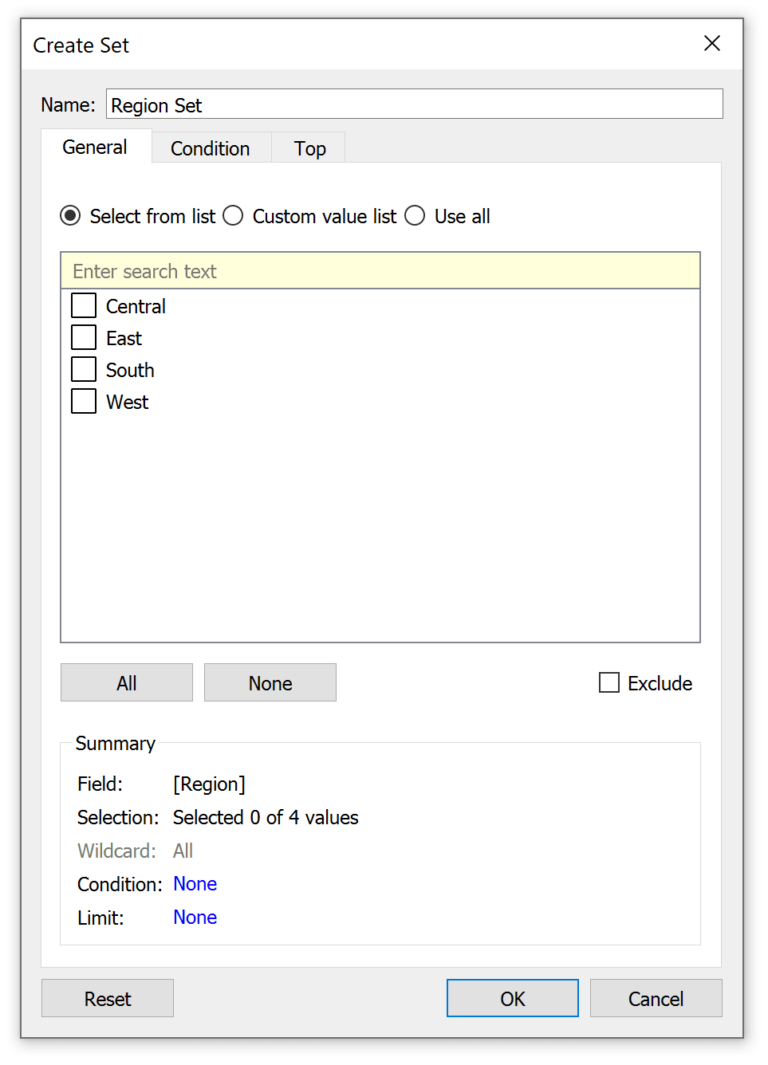Cancel the Create Set dialog
The height and width of the screenshot is (1065, 768).
[x=655, y=998]
